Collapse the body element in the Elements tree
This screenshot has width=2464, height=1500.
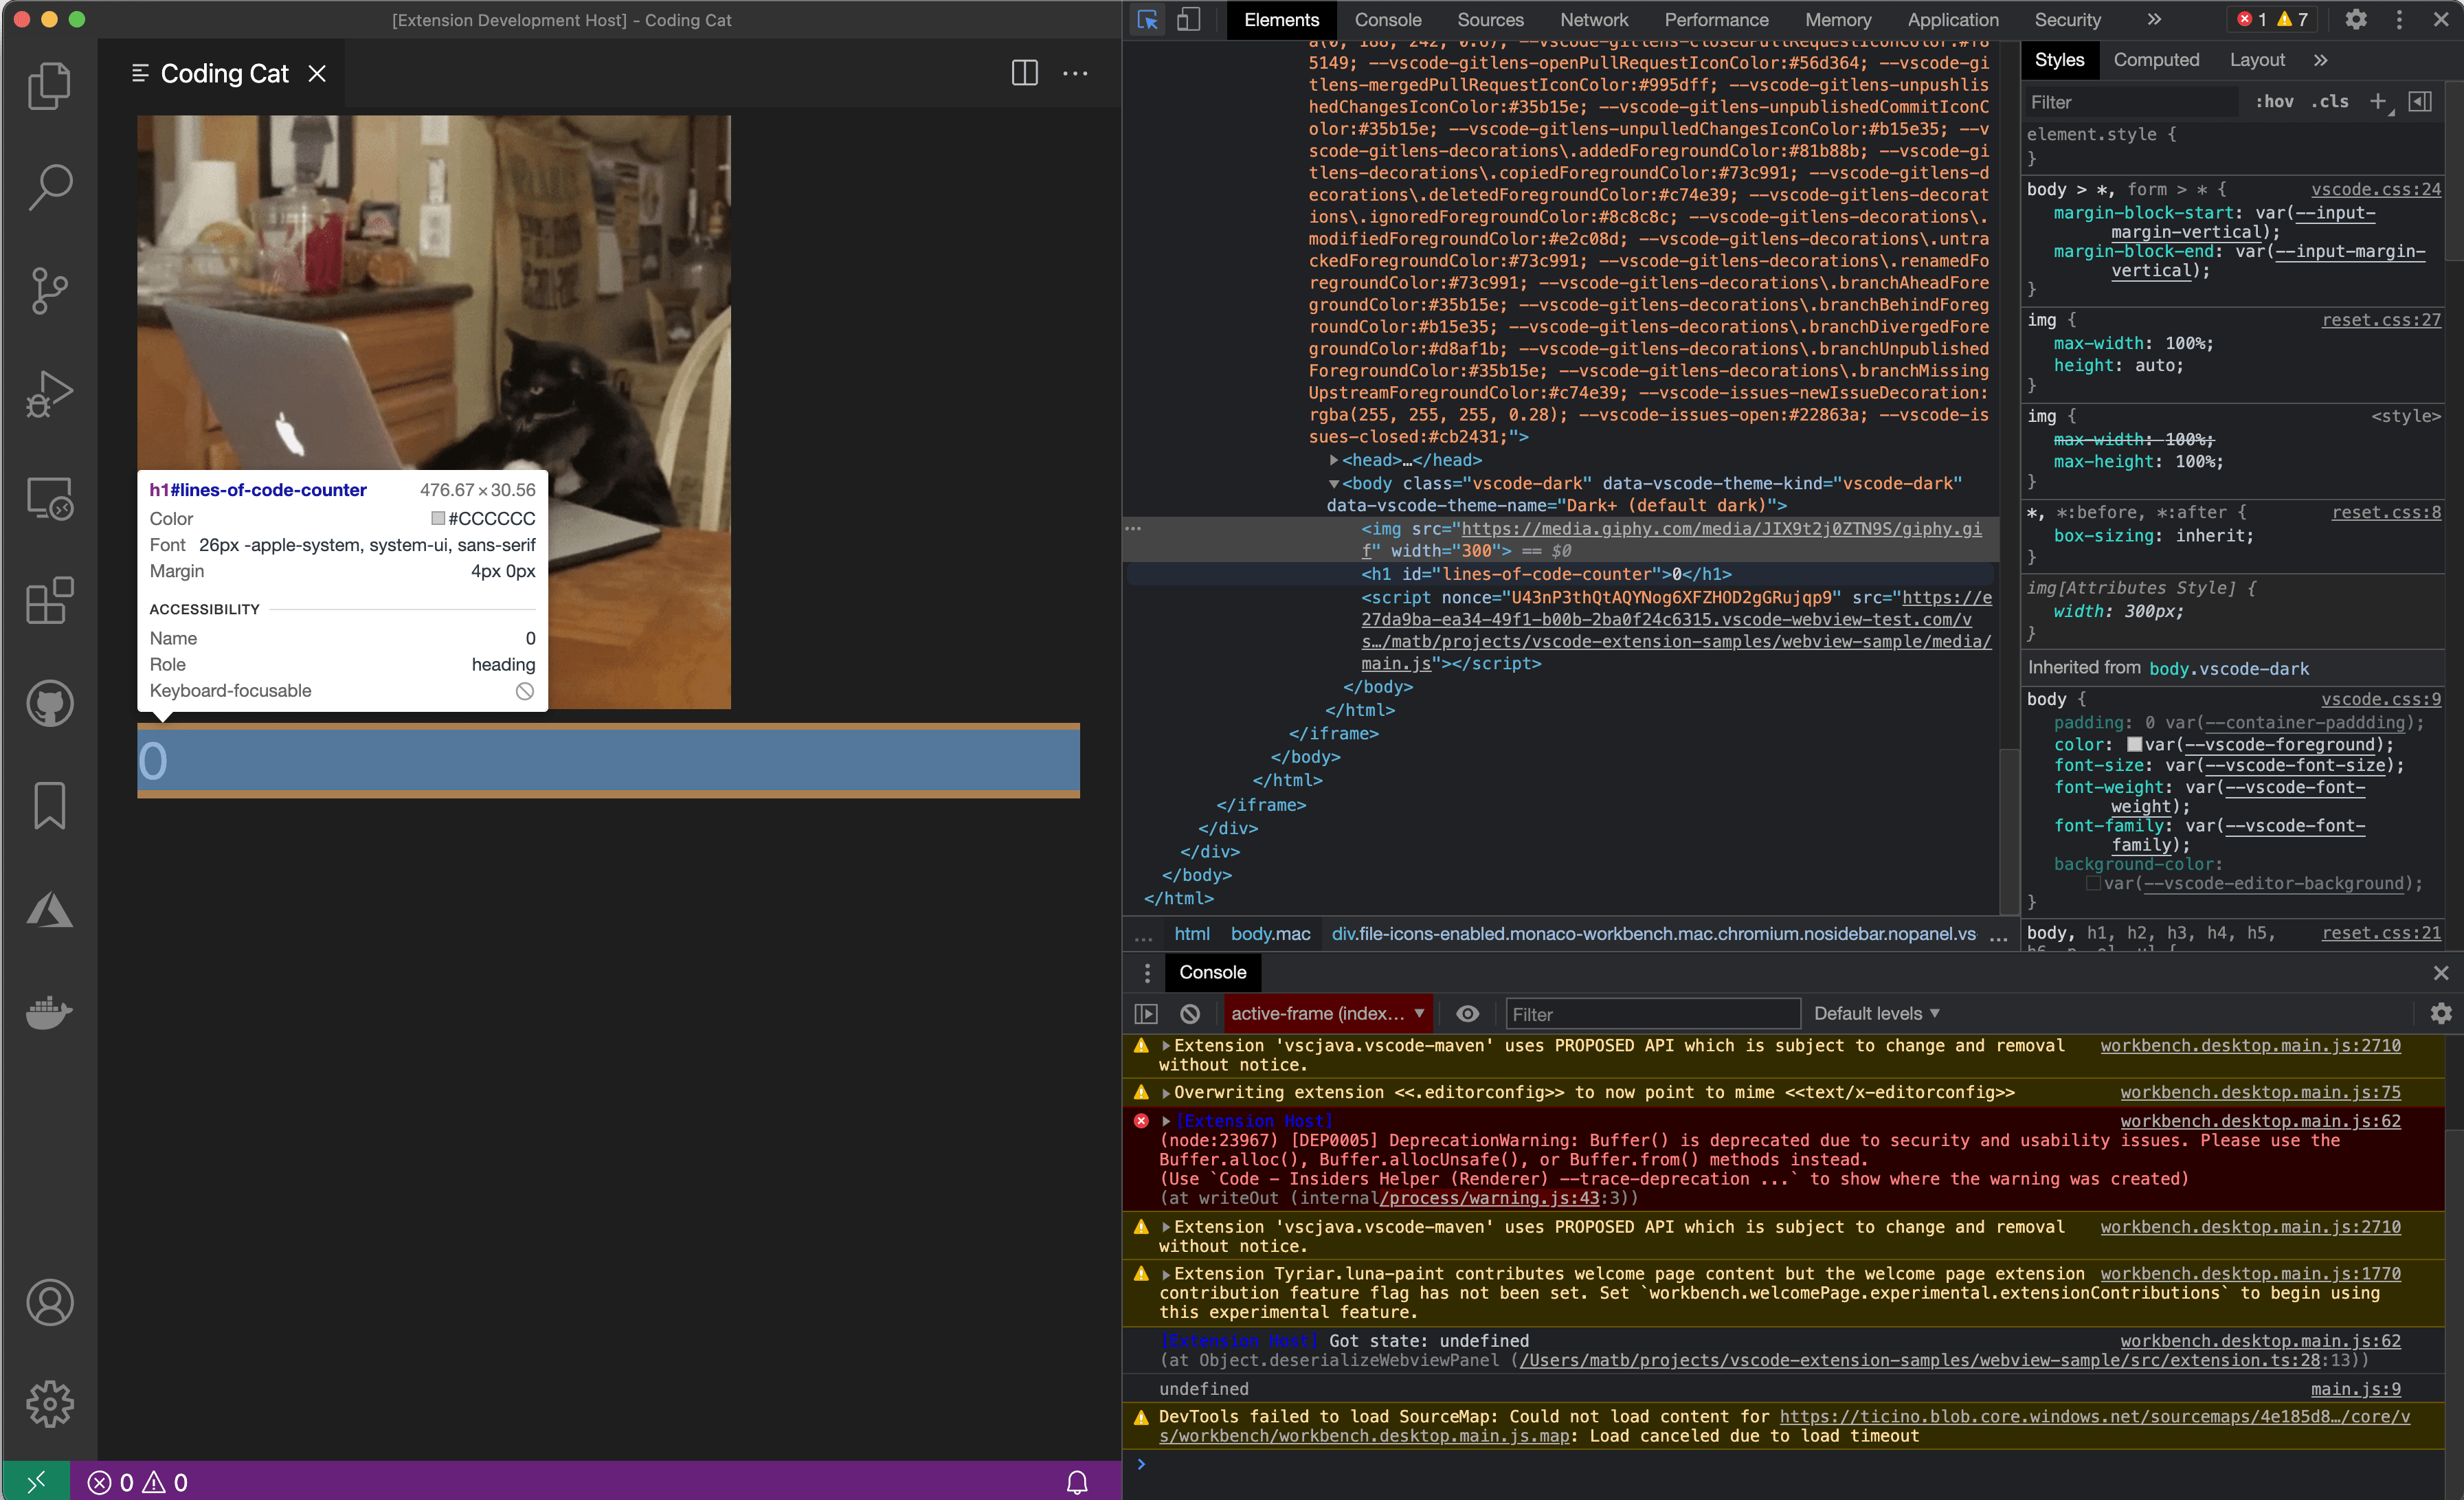pyautogui.click(x=1334, y=483)
